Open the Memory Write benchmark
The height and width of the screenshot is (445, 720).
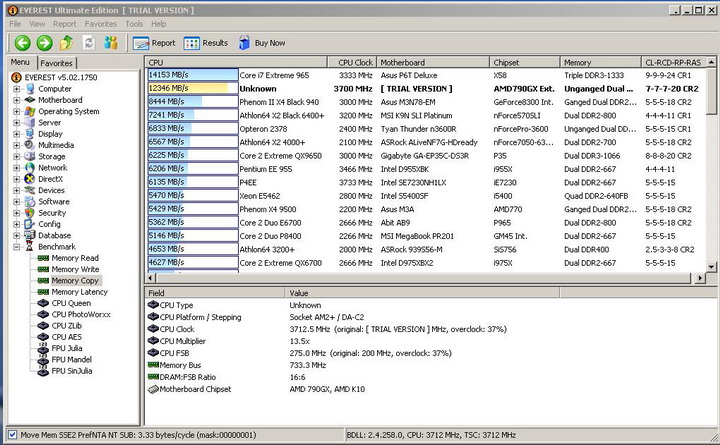[x=75, y=270]
